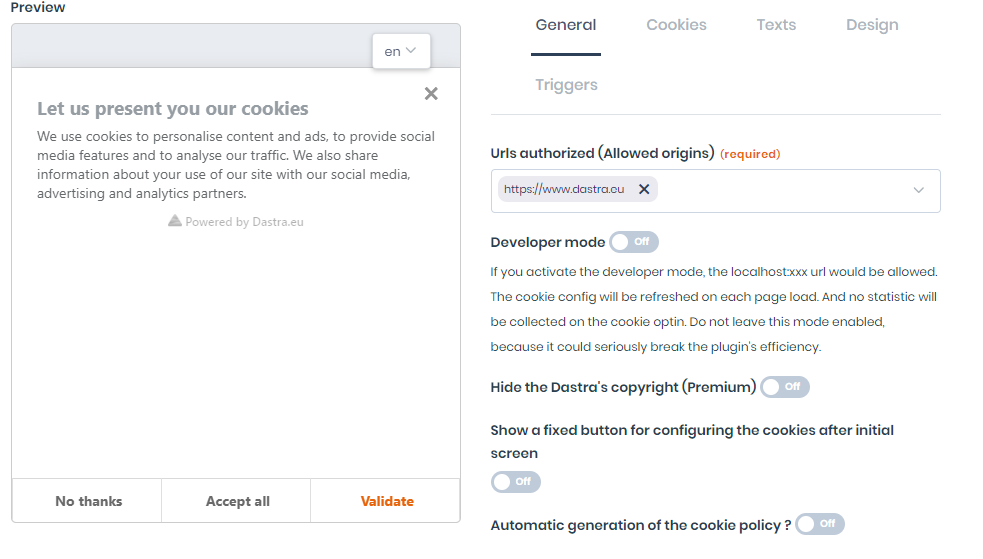Enable Hide the Dastra's copyright toggle

[x=785, y=387]
